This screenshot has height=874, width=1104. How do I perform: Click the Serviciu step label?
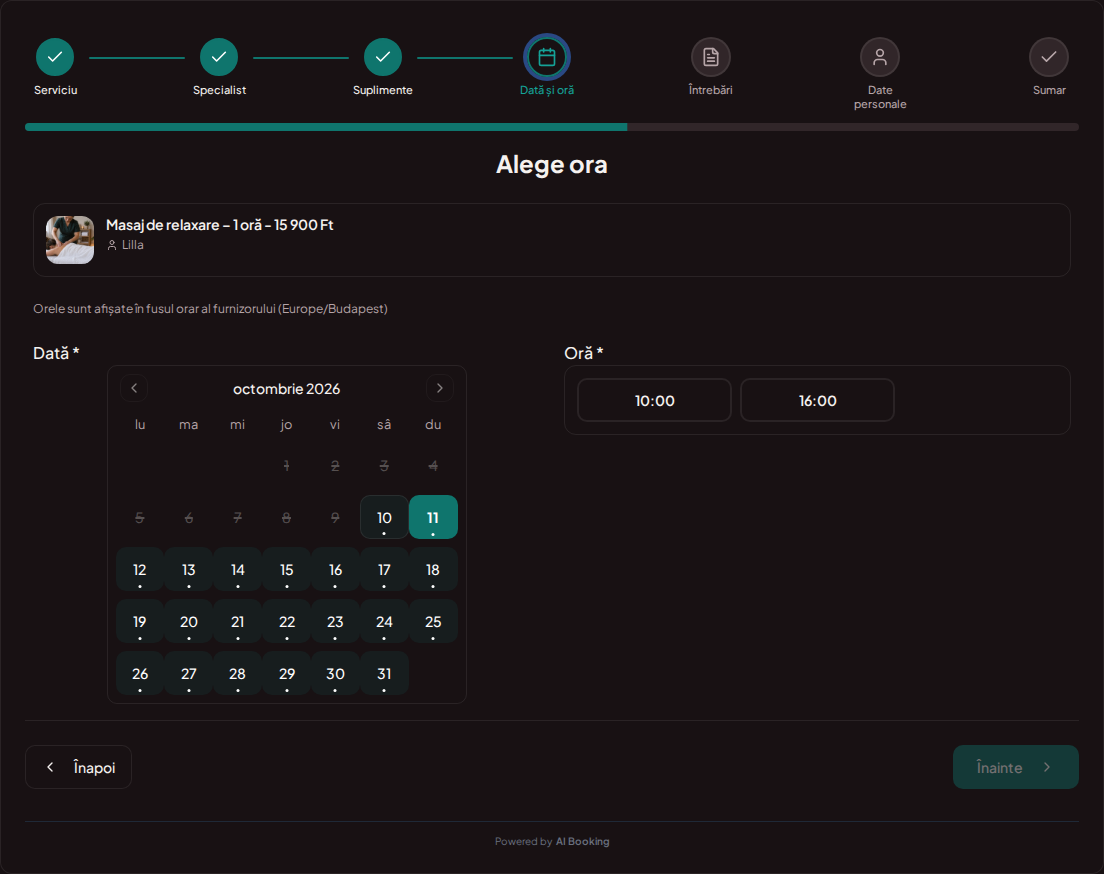pyautogui.click(x=56, y=90)
